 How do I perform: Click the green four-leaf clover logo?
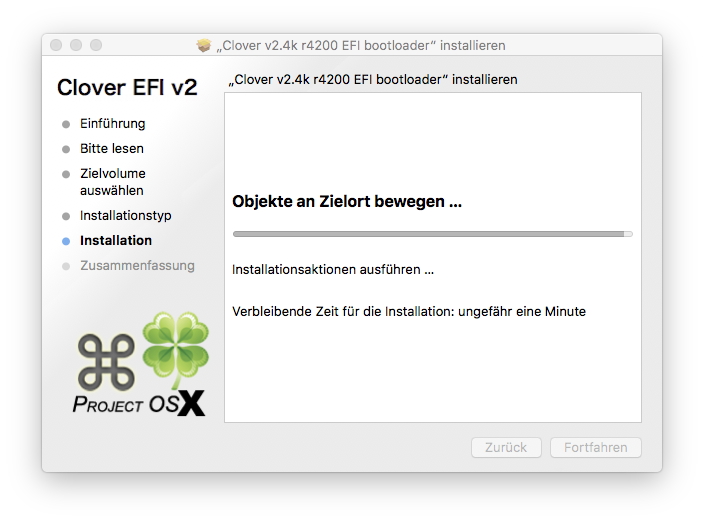[x=176, y=349]
